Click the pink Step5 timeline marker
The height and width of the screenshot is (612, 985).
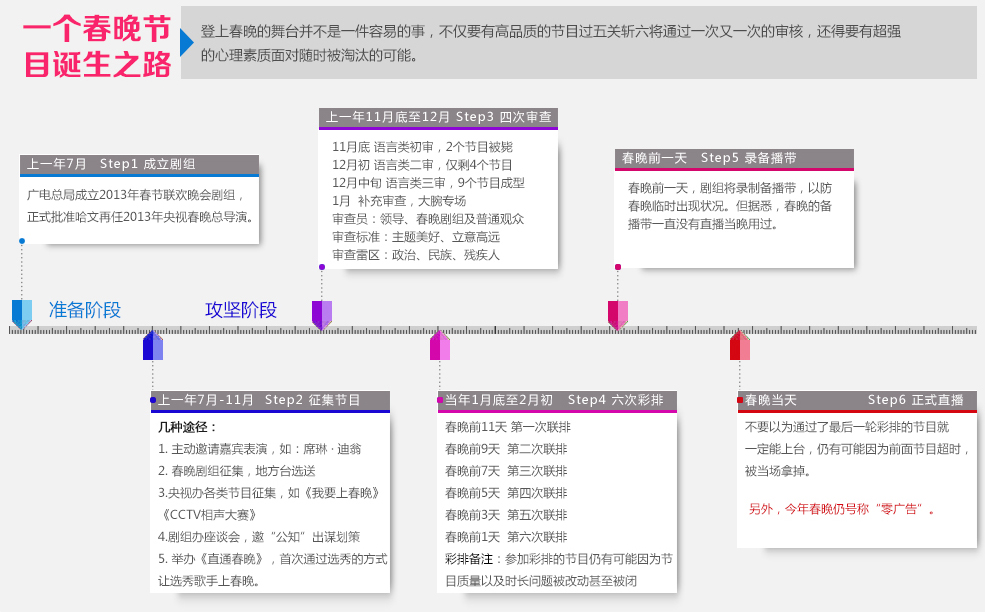click(618, 313)
